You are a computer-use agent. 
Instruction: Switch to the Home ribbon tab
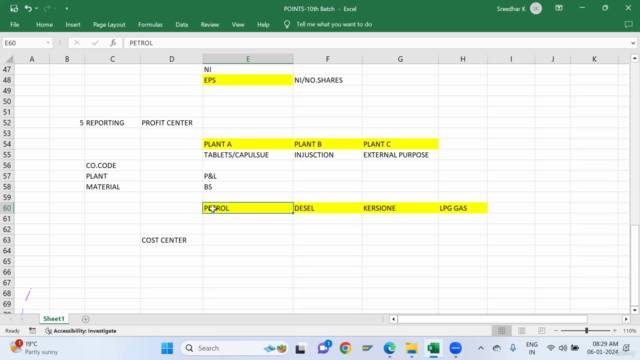[x=44, y=24]
